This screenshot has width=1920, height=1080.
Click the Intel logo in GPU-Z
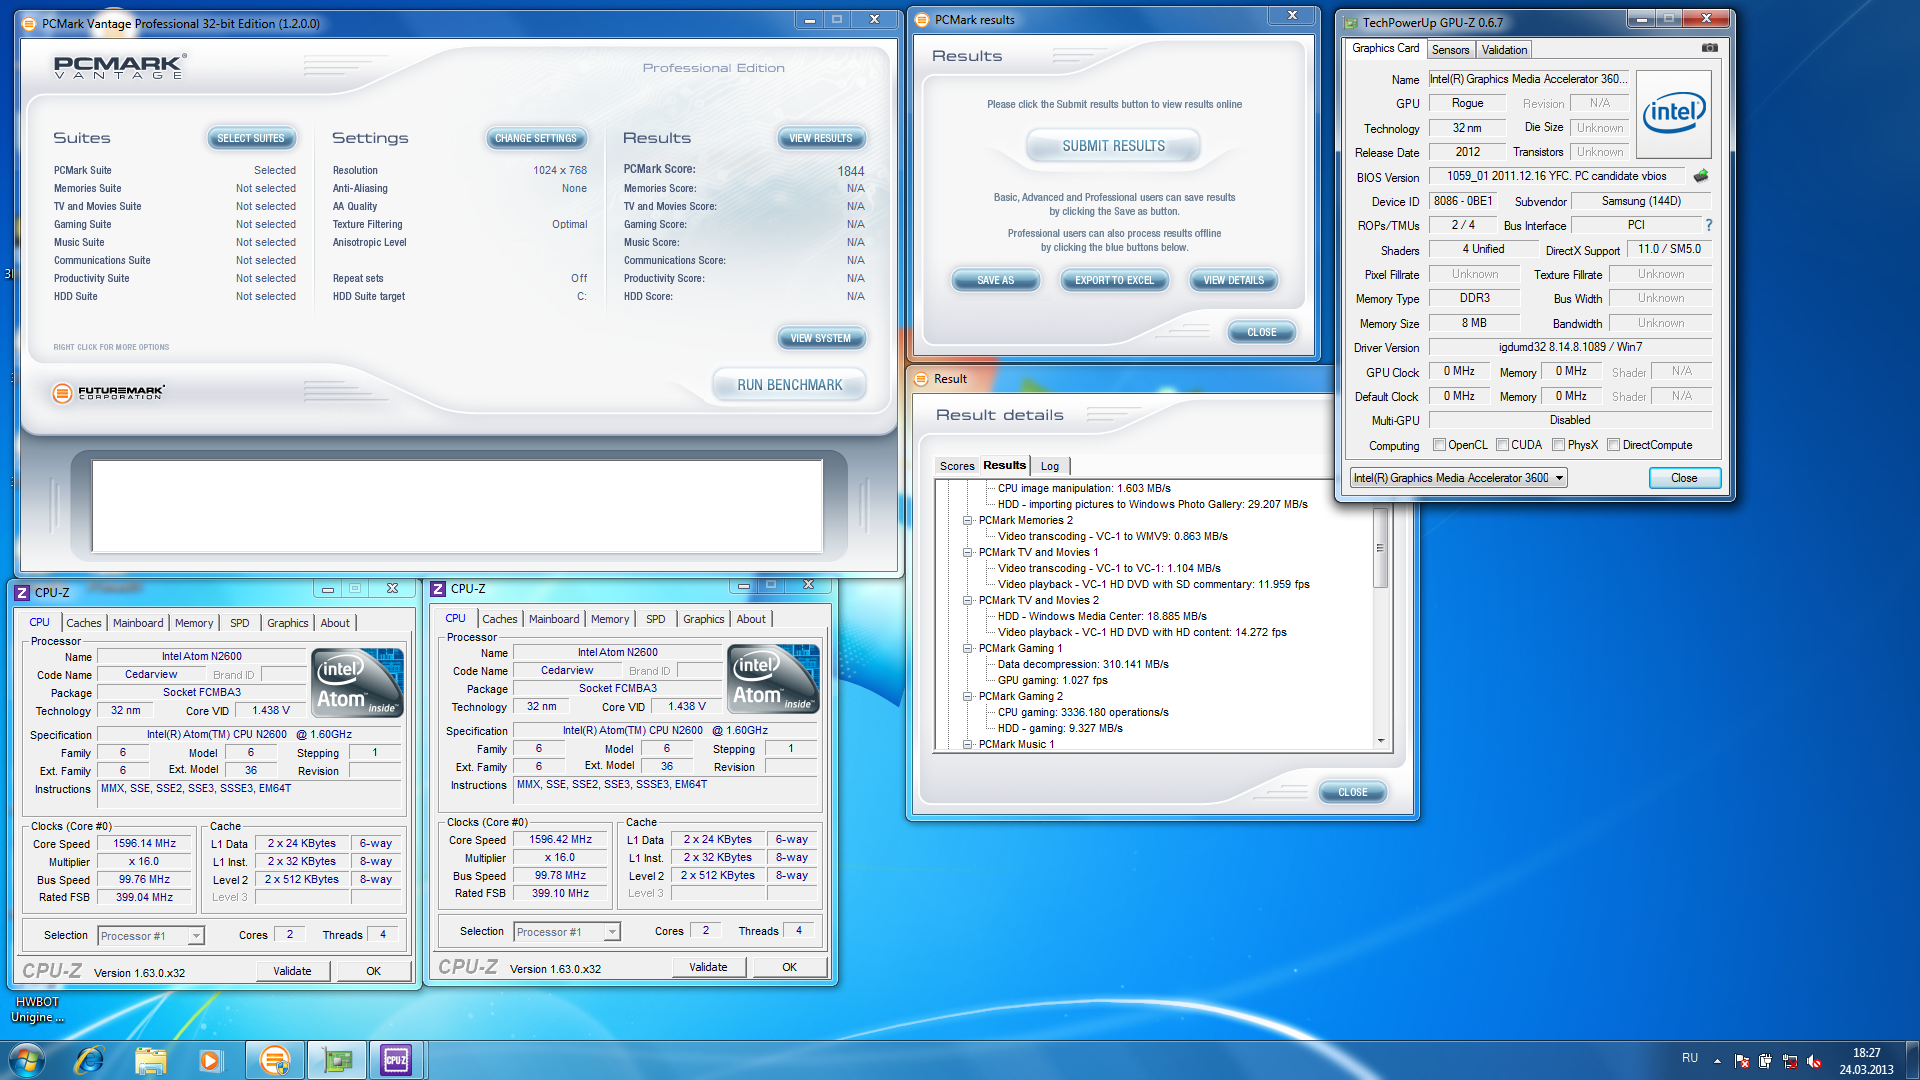tap(1673, 113)
